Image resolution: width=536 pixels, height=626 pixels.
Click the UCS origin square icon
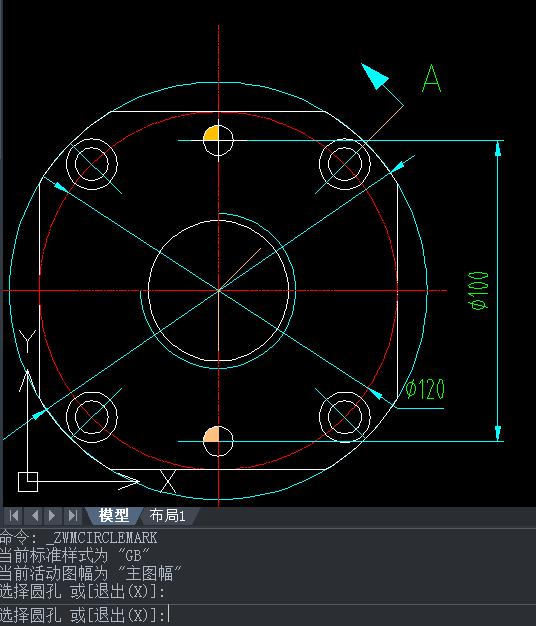28,482
